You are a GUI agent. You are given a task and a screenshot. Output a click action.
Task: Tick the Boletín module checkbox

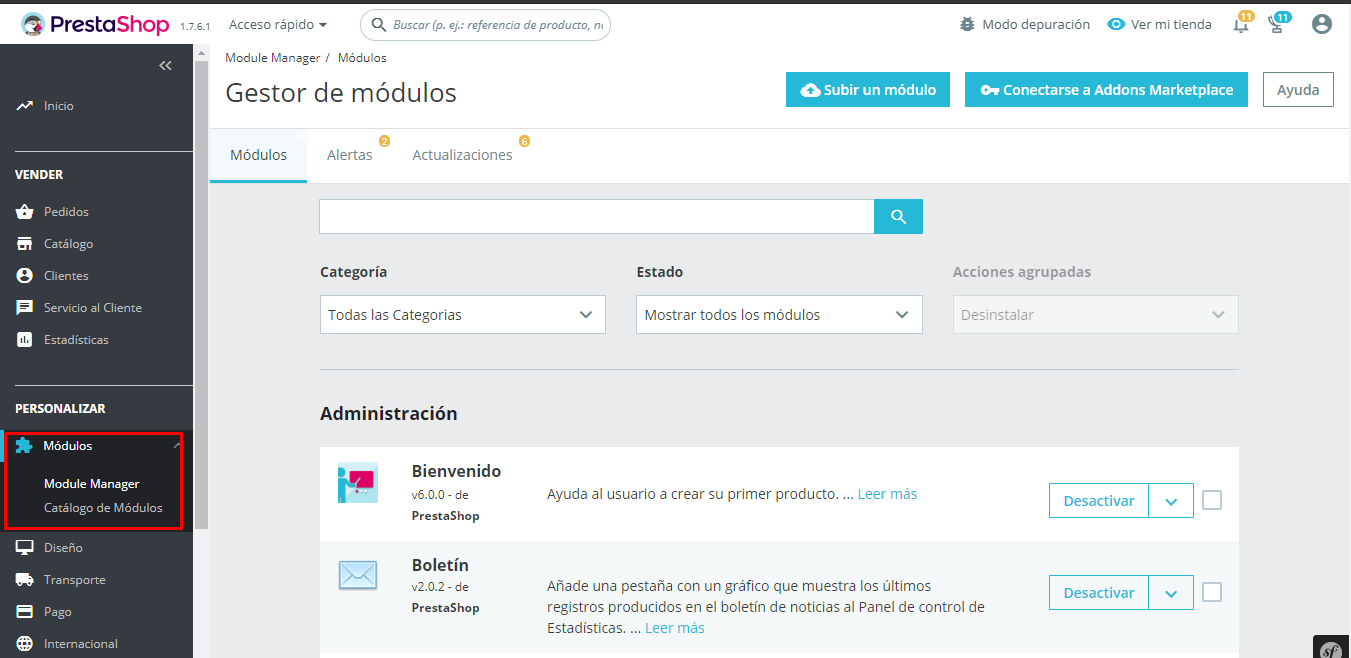point(1212,592)
